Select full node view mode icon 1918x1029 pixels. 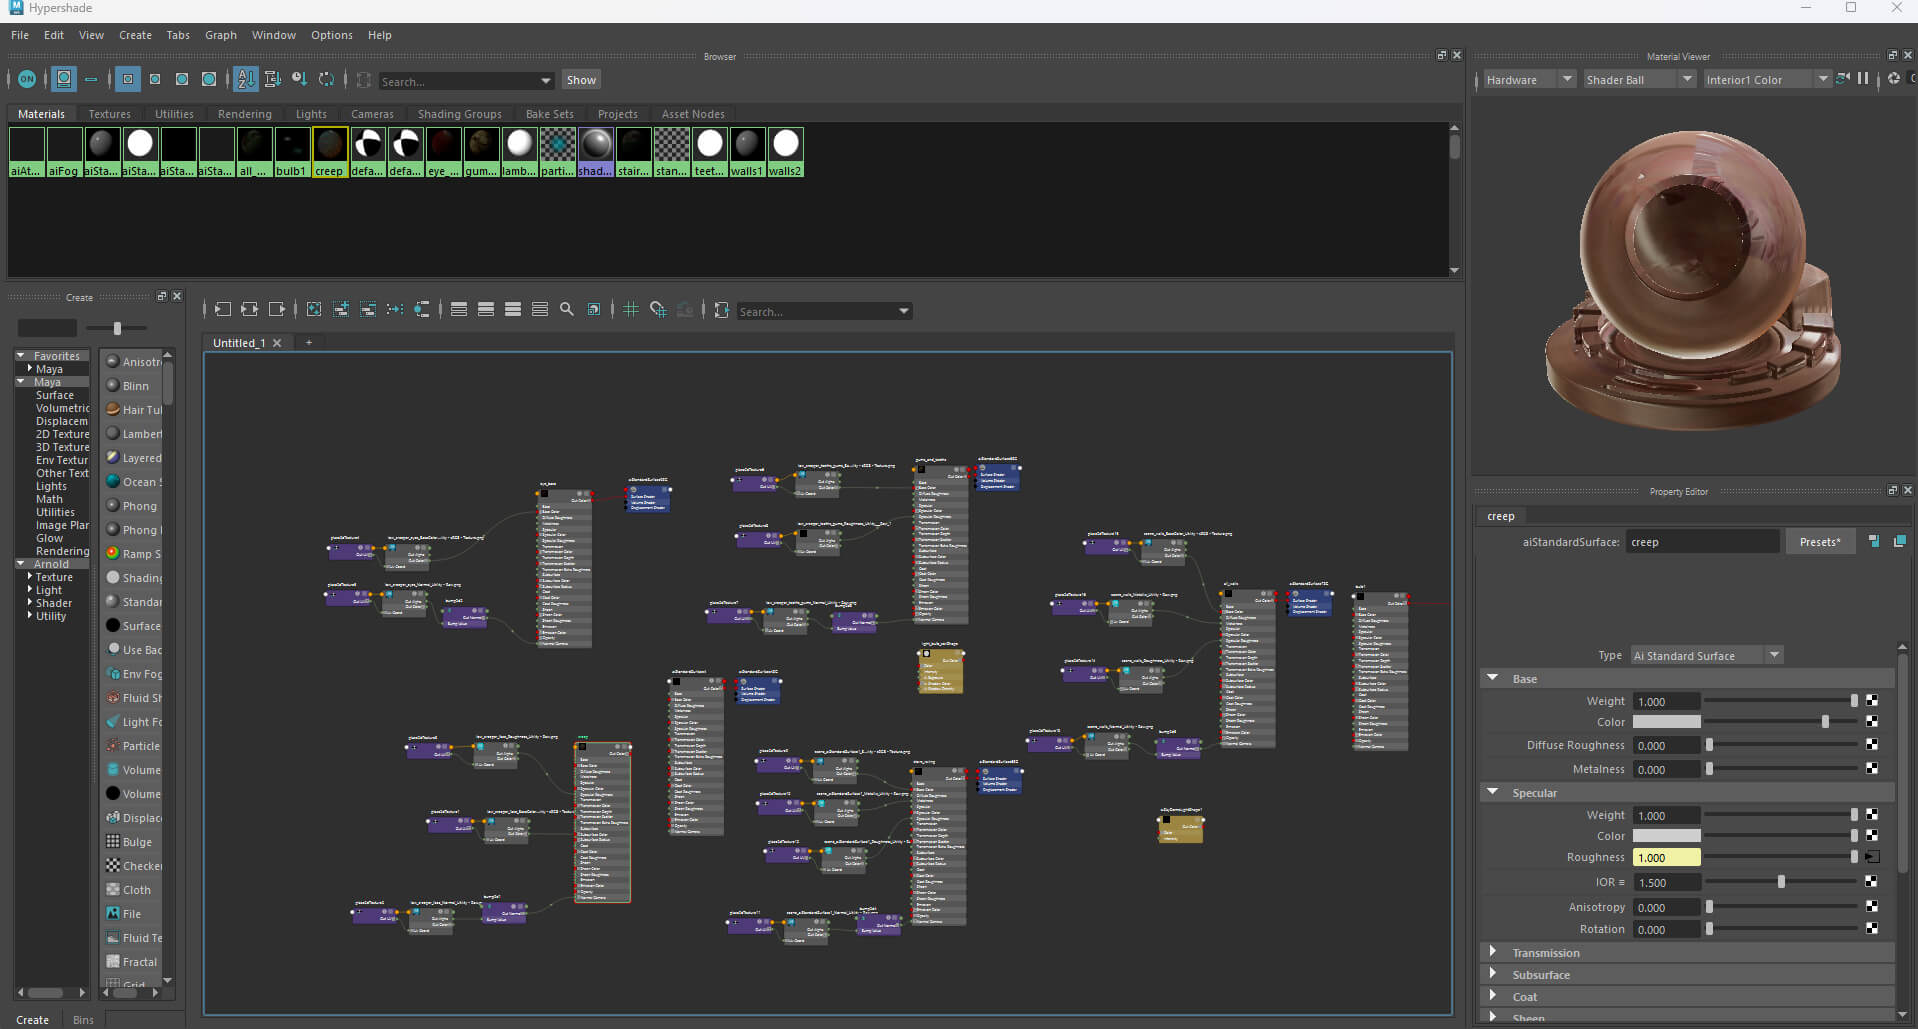pos(513,310)
